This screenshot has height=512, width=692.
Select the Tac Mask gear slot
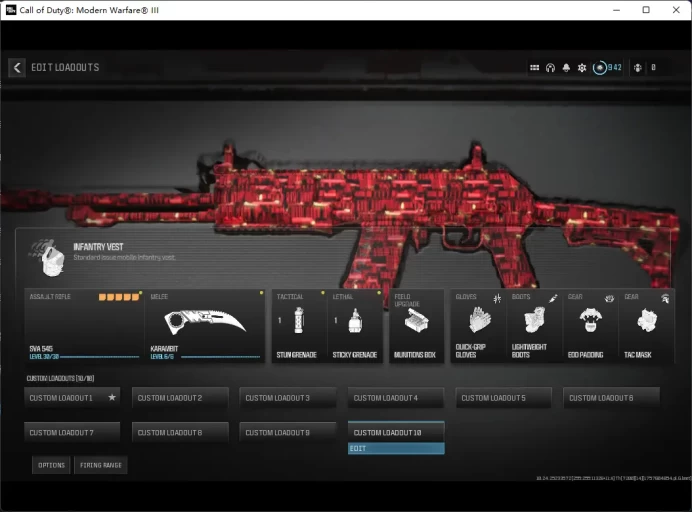(647, 326)
